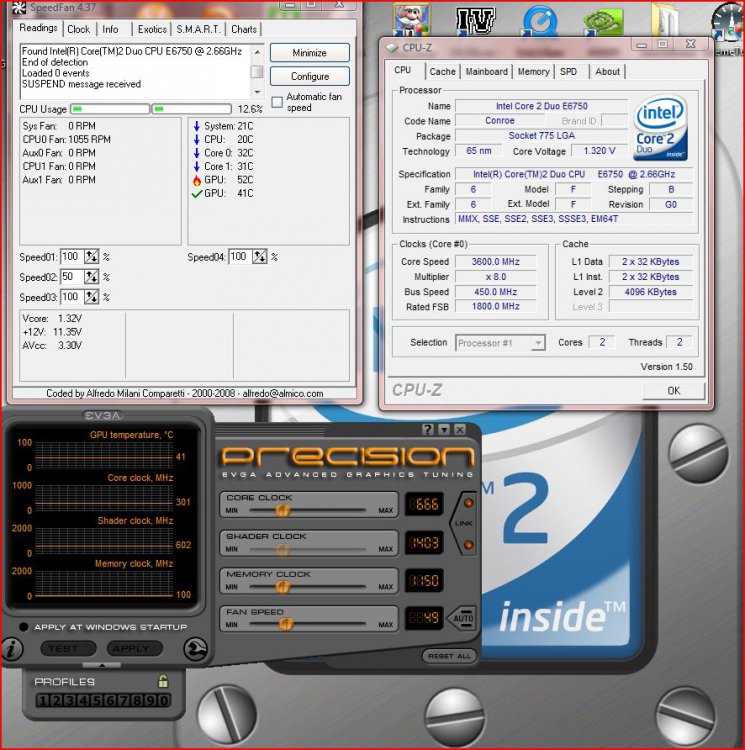Click the SpeedFan log scroll-down arrow

tap(257, 92)
